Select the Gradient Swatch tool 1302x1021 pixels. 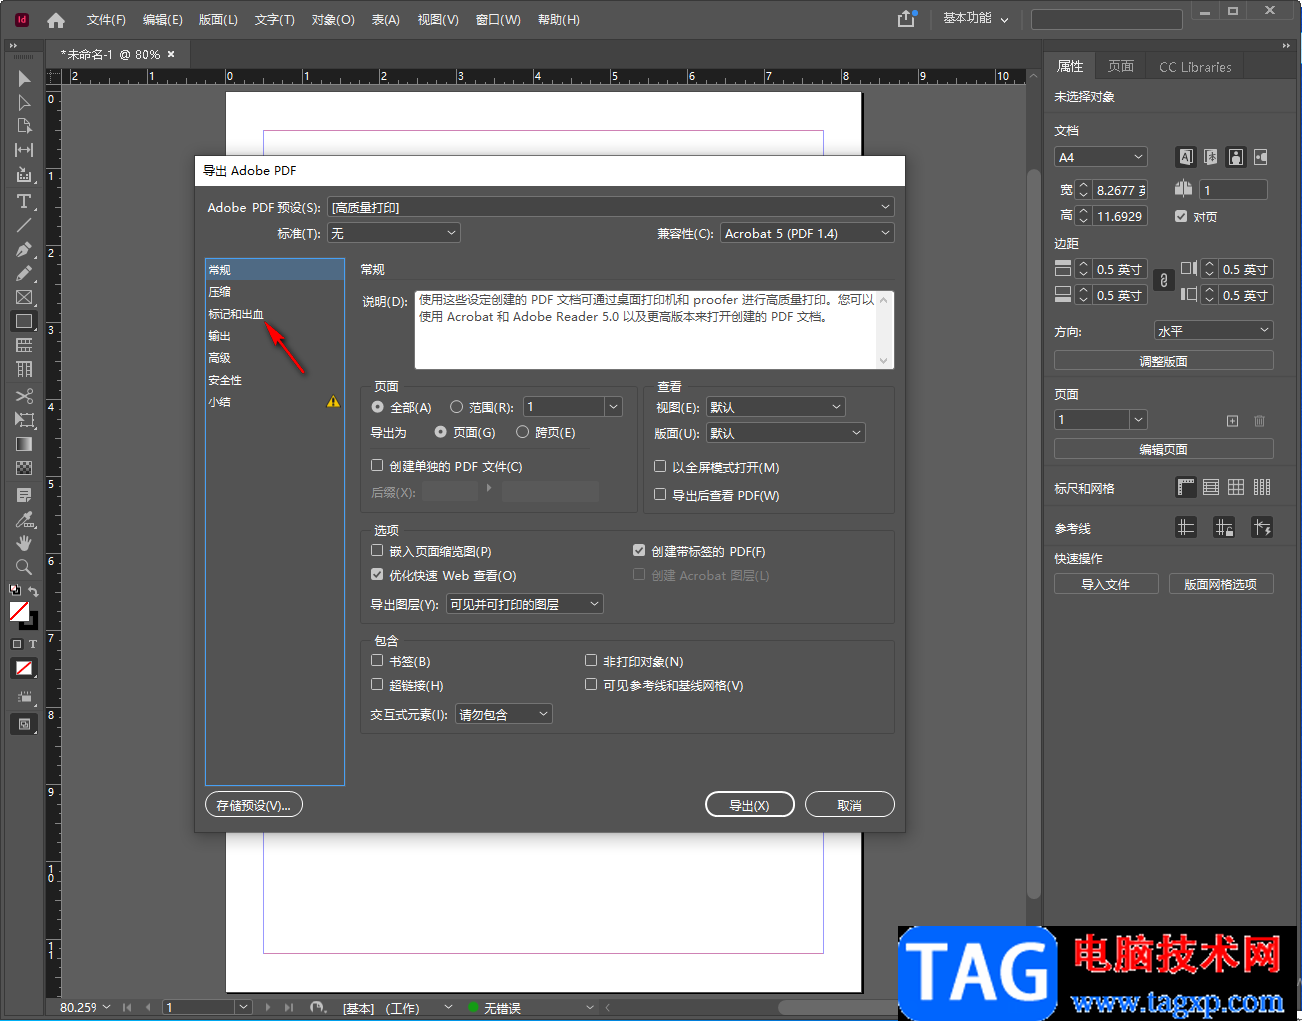[x=24, y=444]
